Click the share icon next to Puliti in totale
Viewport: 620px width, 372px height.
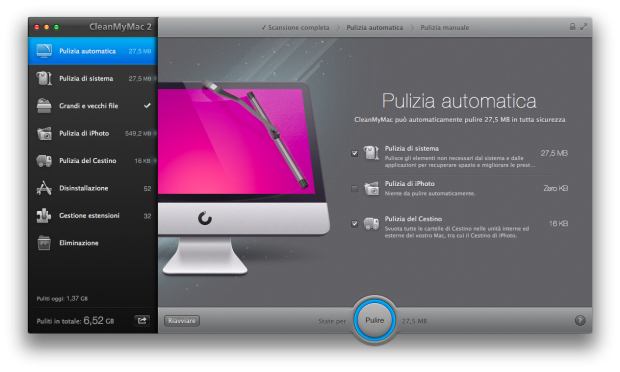pos(142,320)
